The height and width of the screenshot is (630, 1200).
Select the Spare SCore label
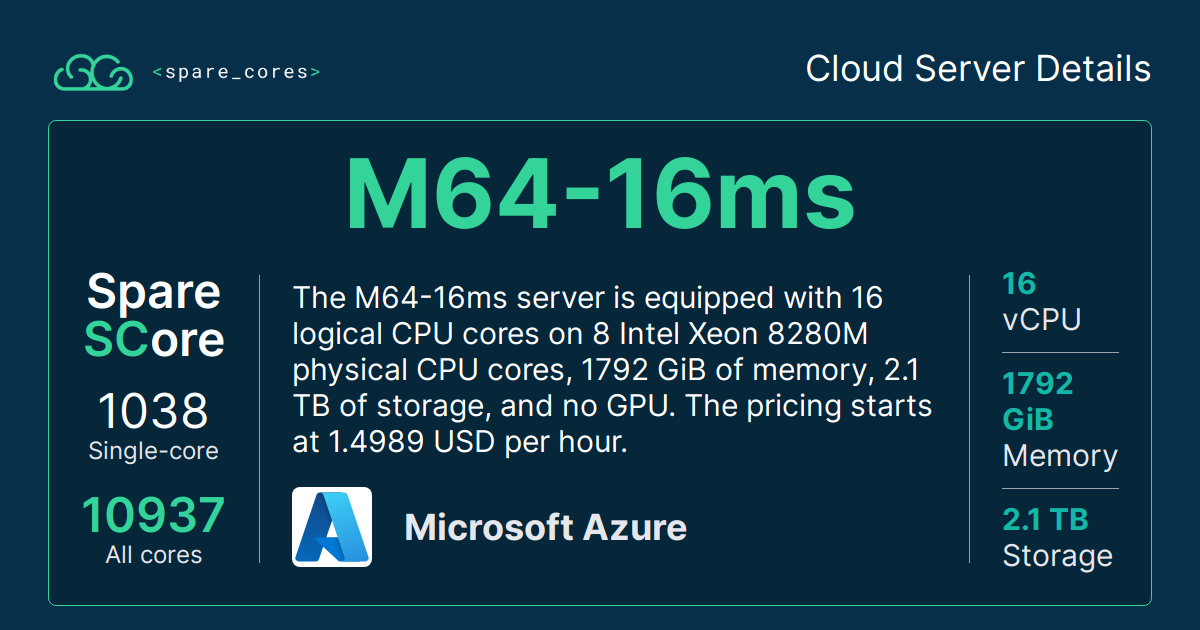pos(154,315)
